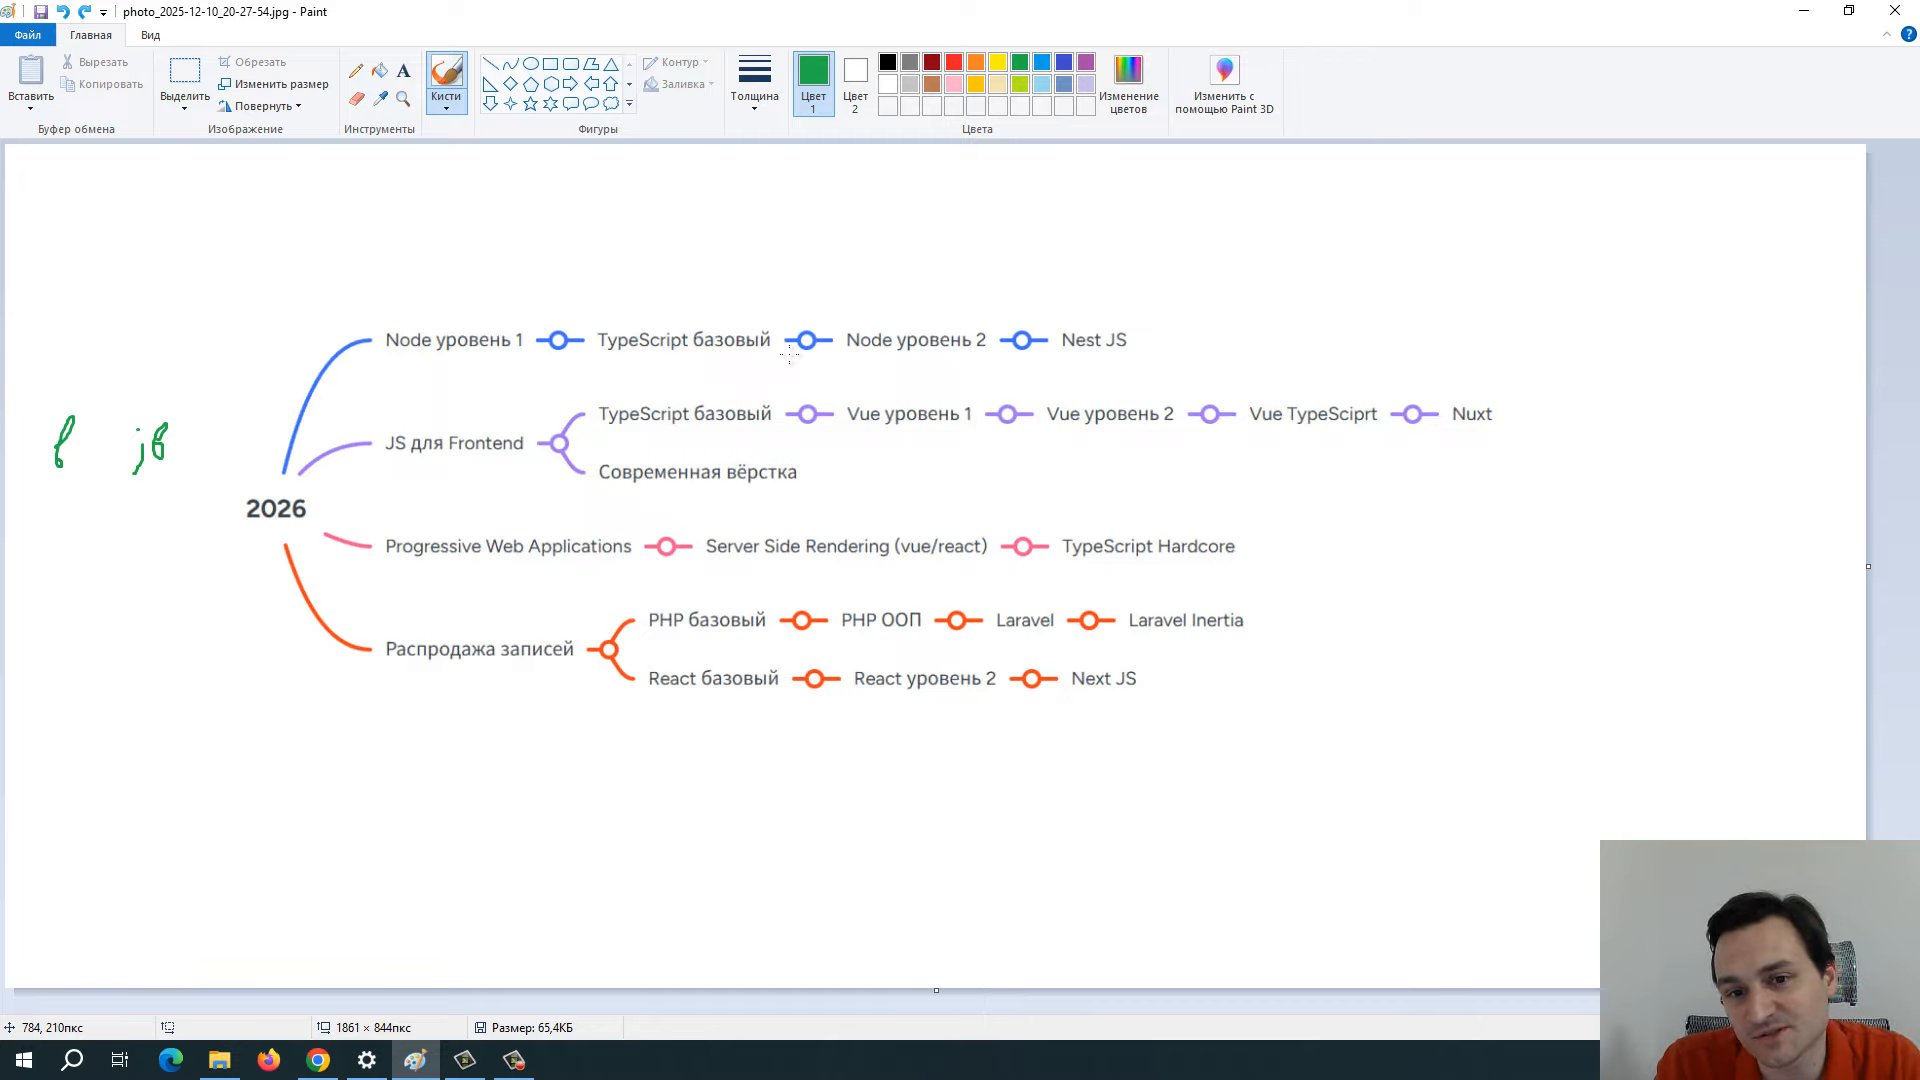Pick the bright red color swatch
The height and width of the screenshot is (1080, 1920).
coord(954,62)
